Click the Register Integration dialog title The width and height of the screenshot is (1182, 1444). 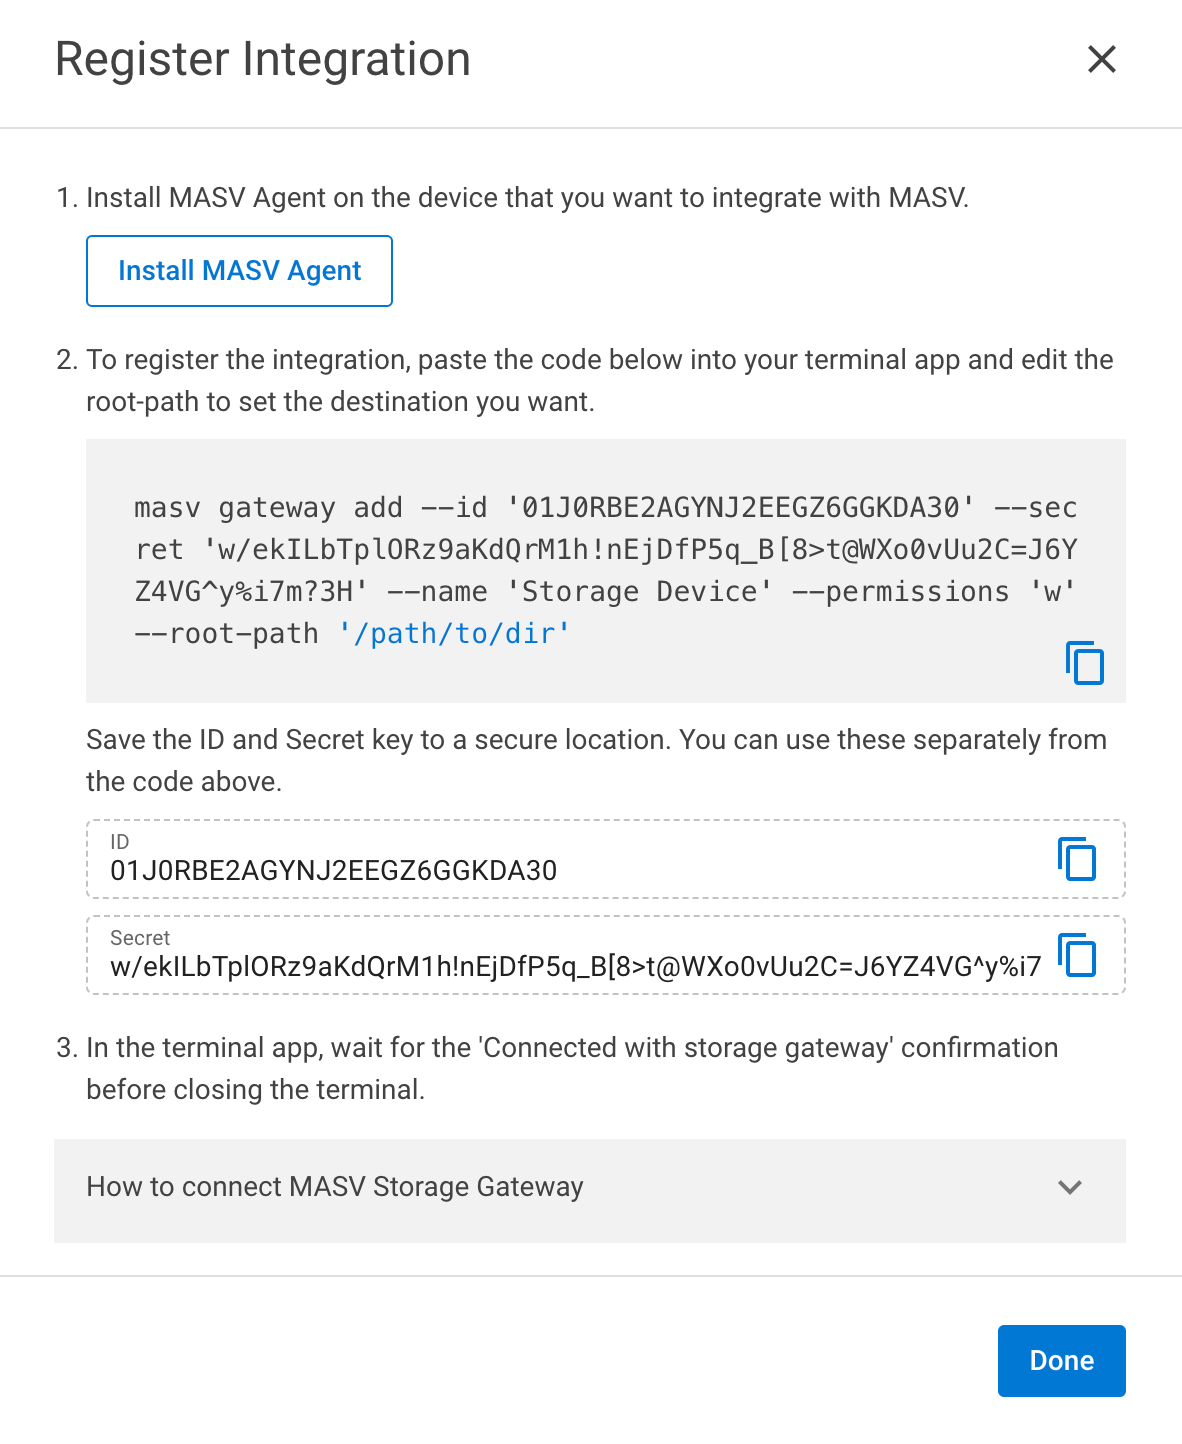coord(263,59)
